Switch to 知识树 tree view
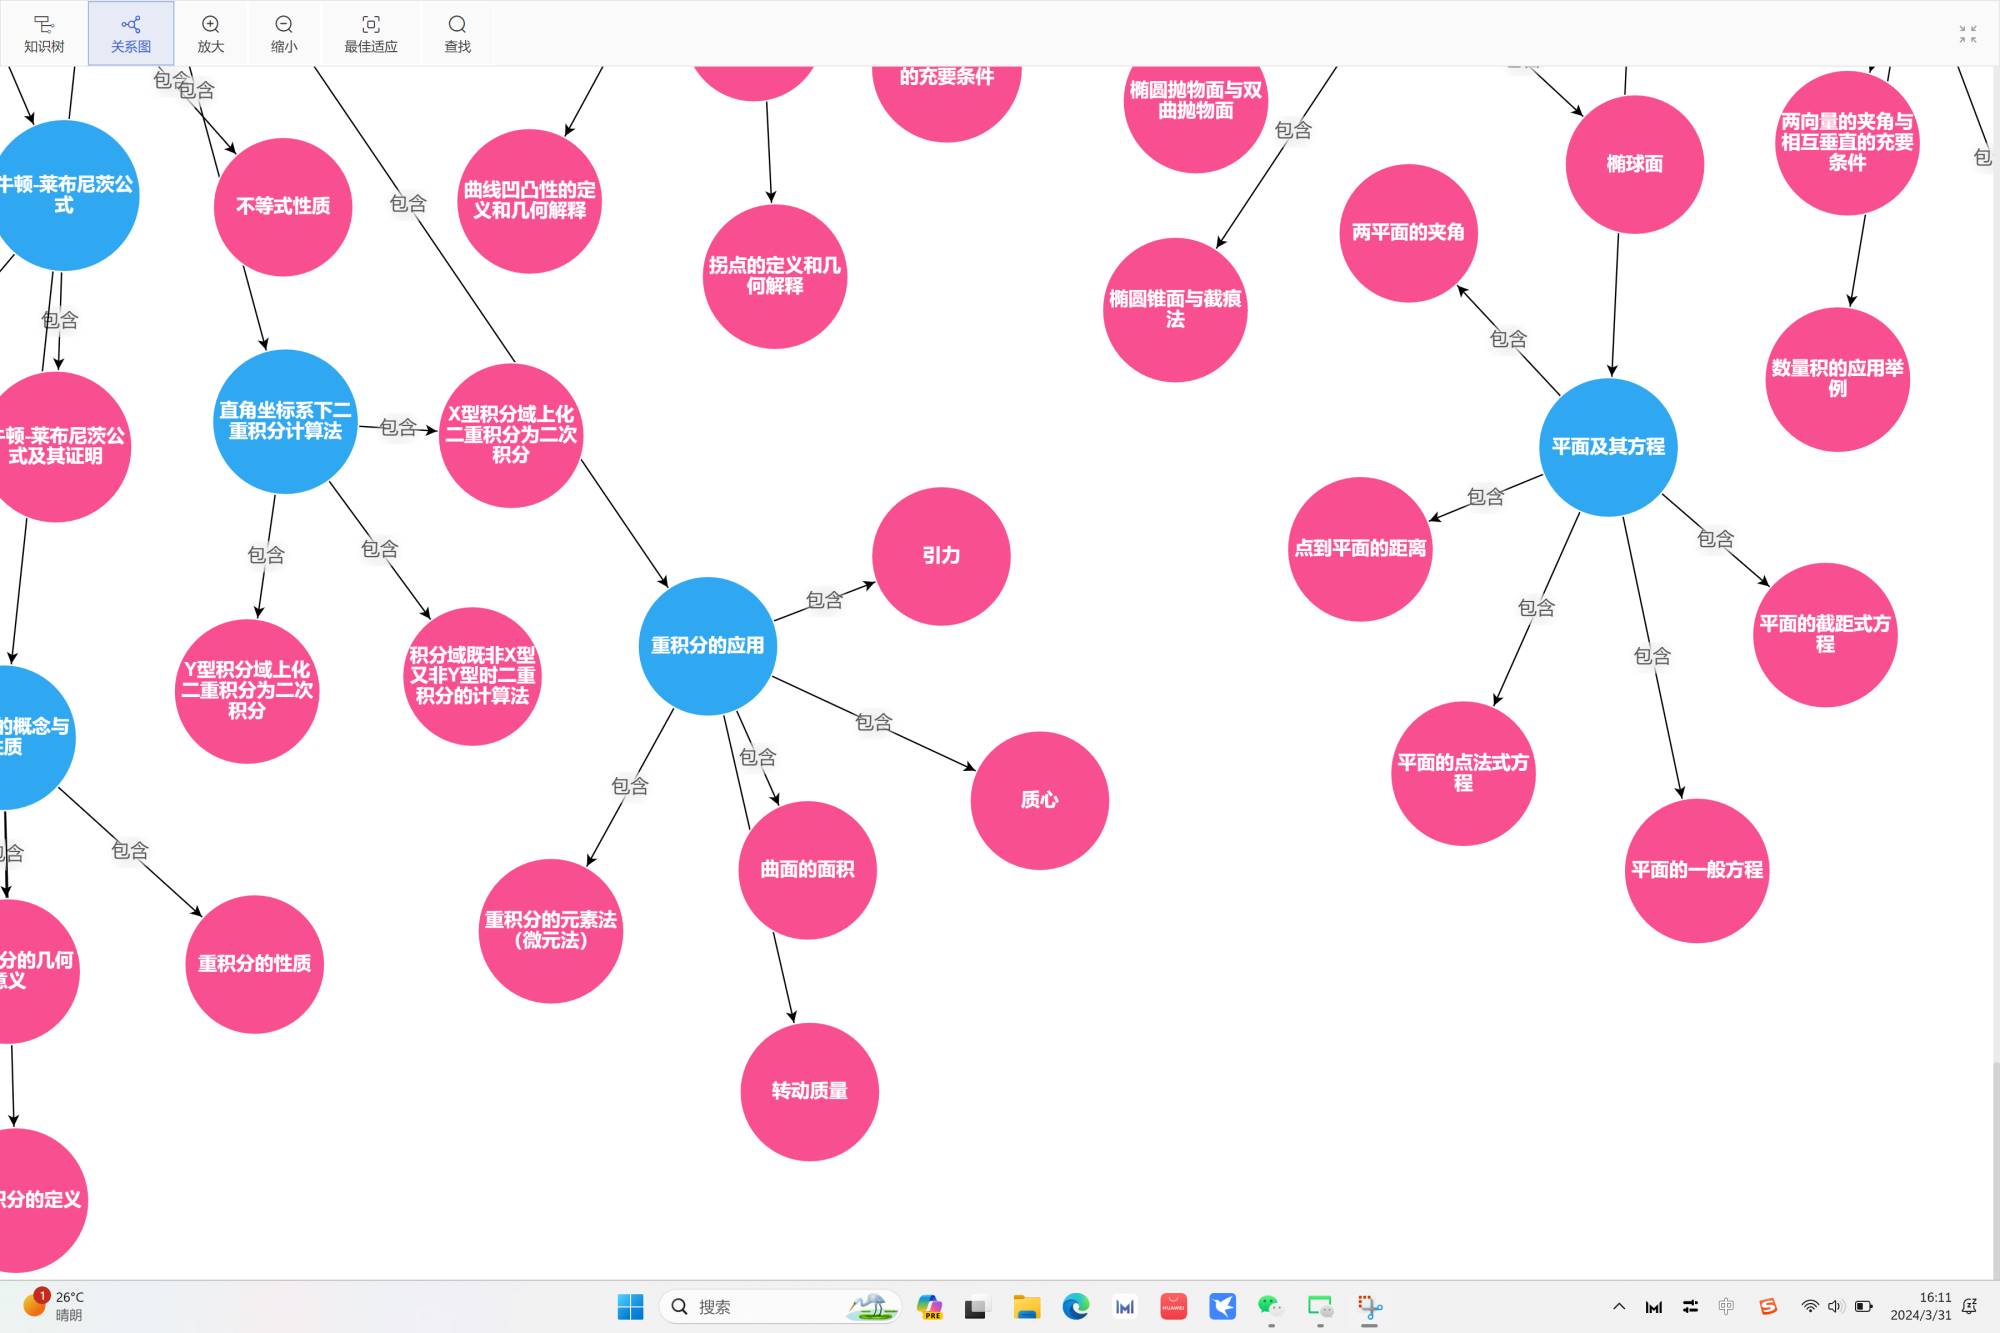Image resolution: width=2000 pixels, height=1333 pixels. (x=44, y=33)
